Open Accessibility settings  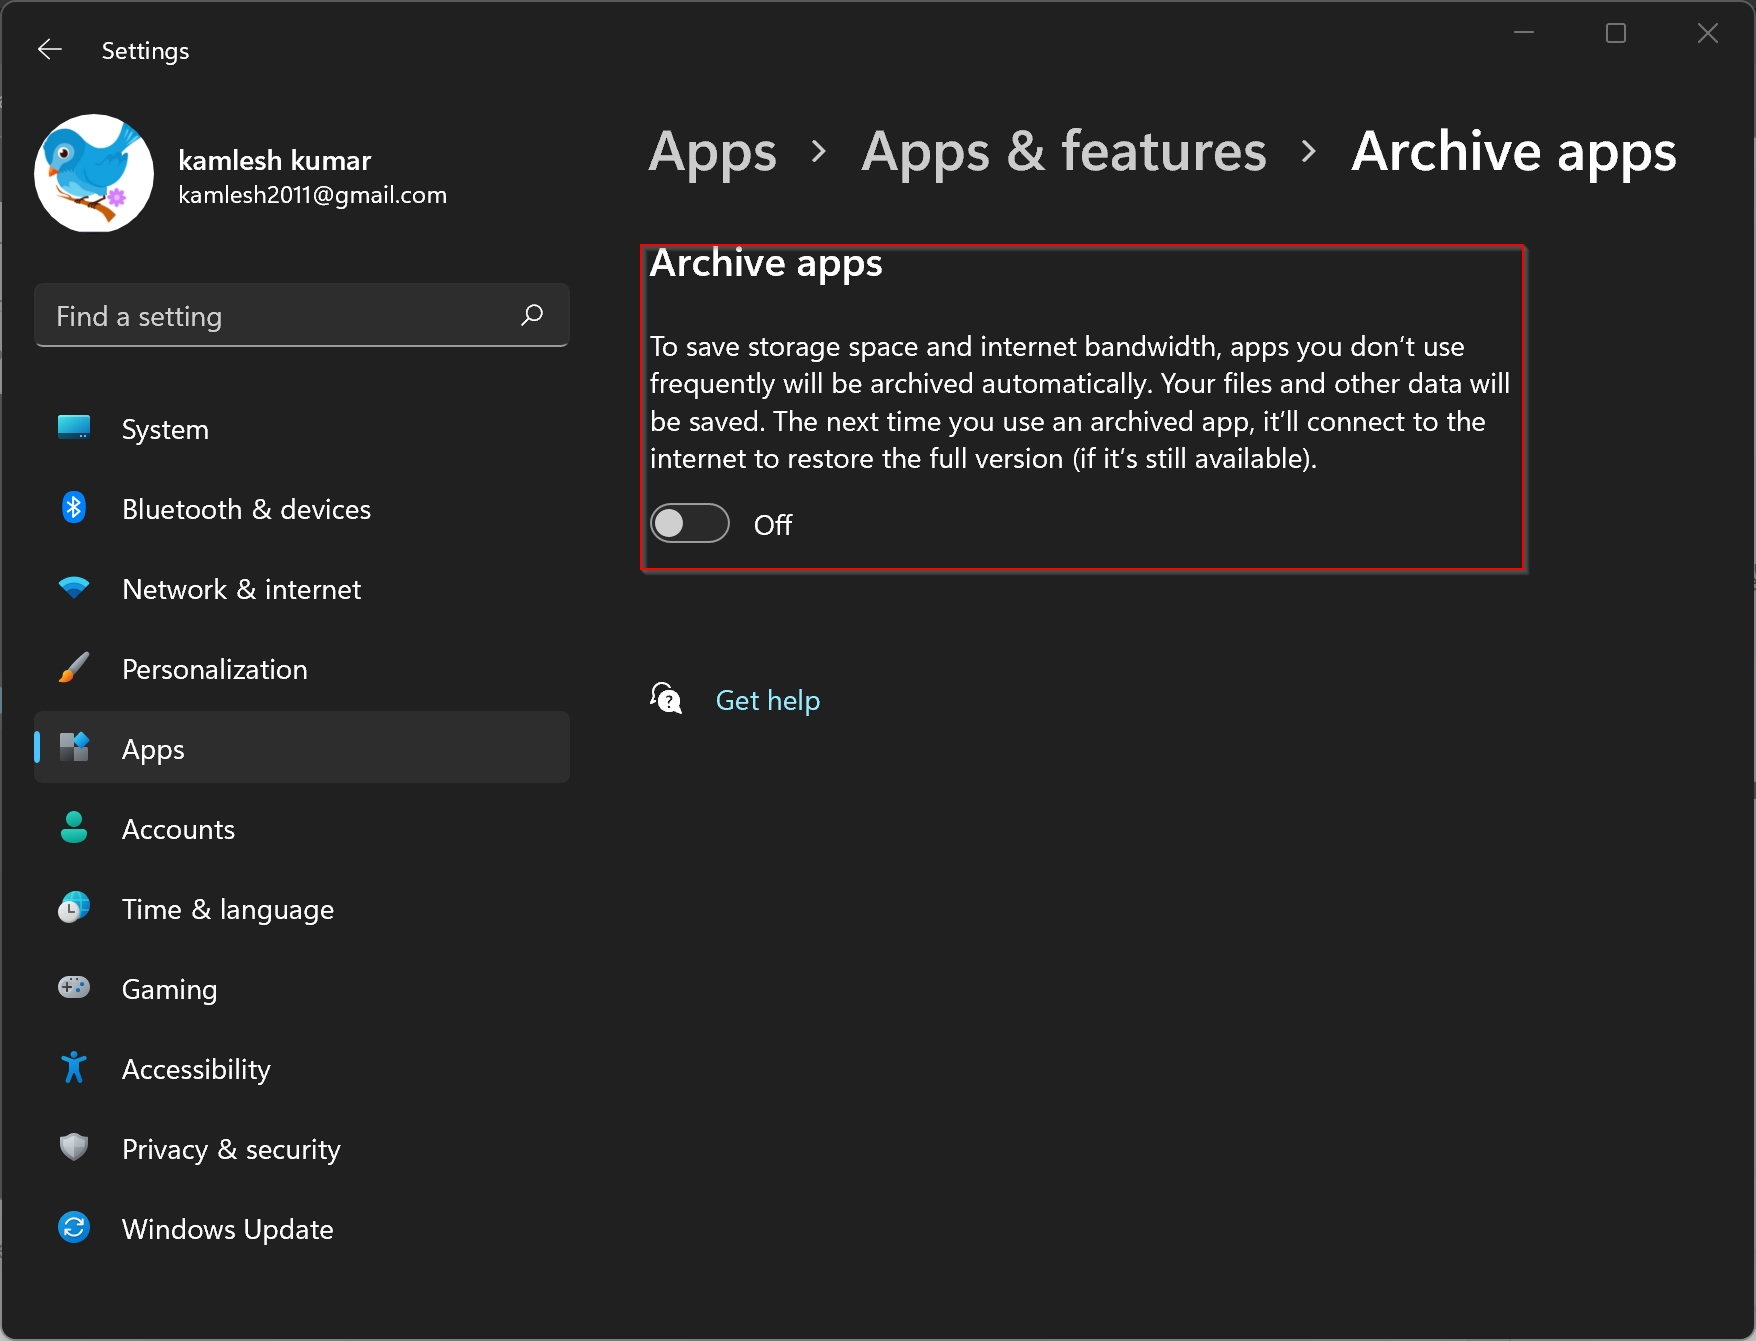coord(302,1069)
